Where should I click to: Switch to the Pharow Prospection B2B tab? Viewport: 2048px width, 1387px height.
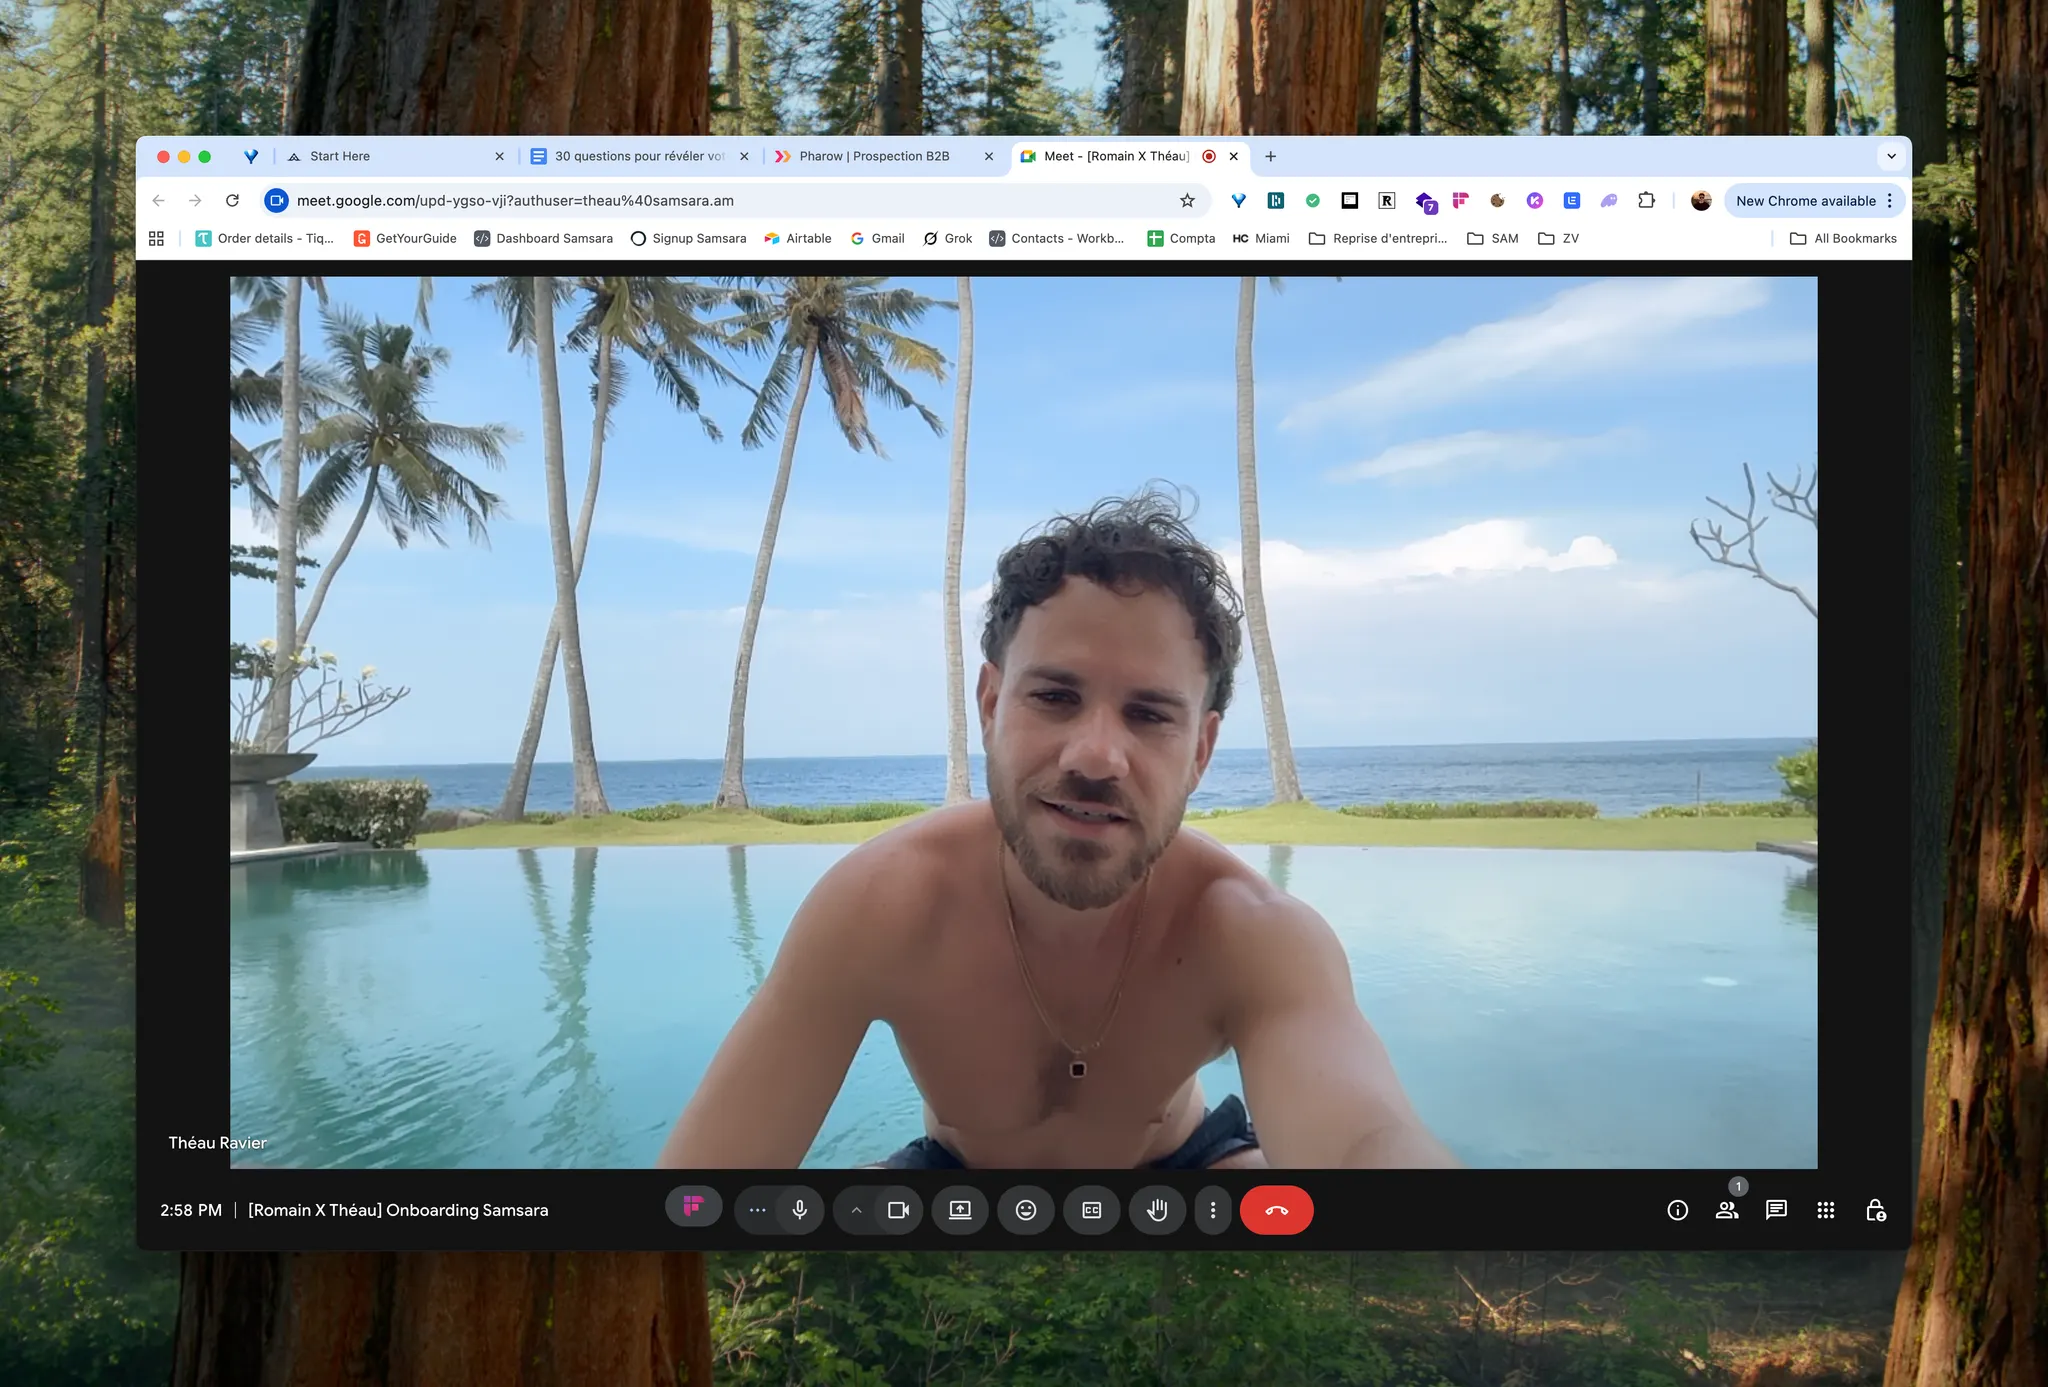coord(874,156)
